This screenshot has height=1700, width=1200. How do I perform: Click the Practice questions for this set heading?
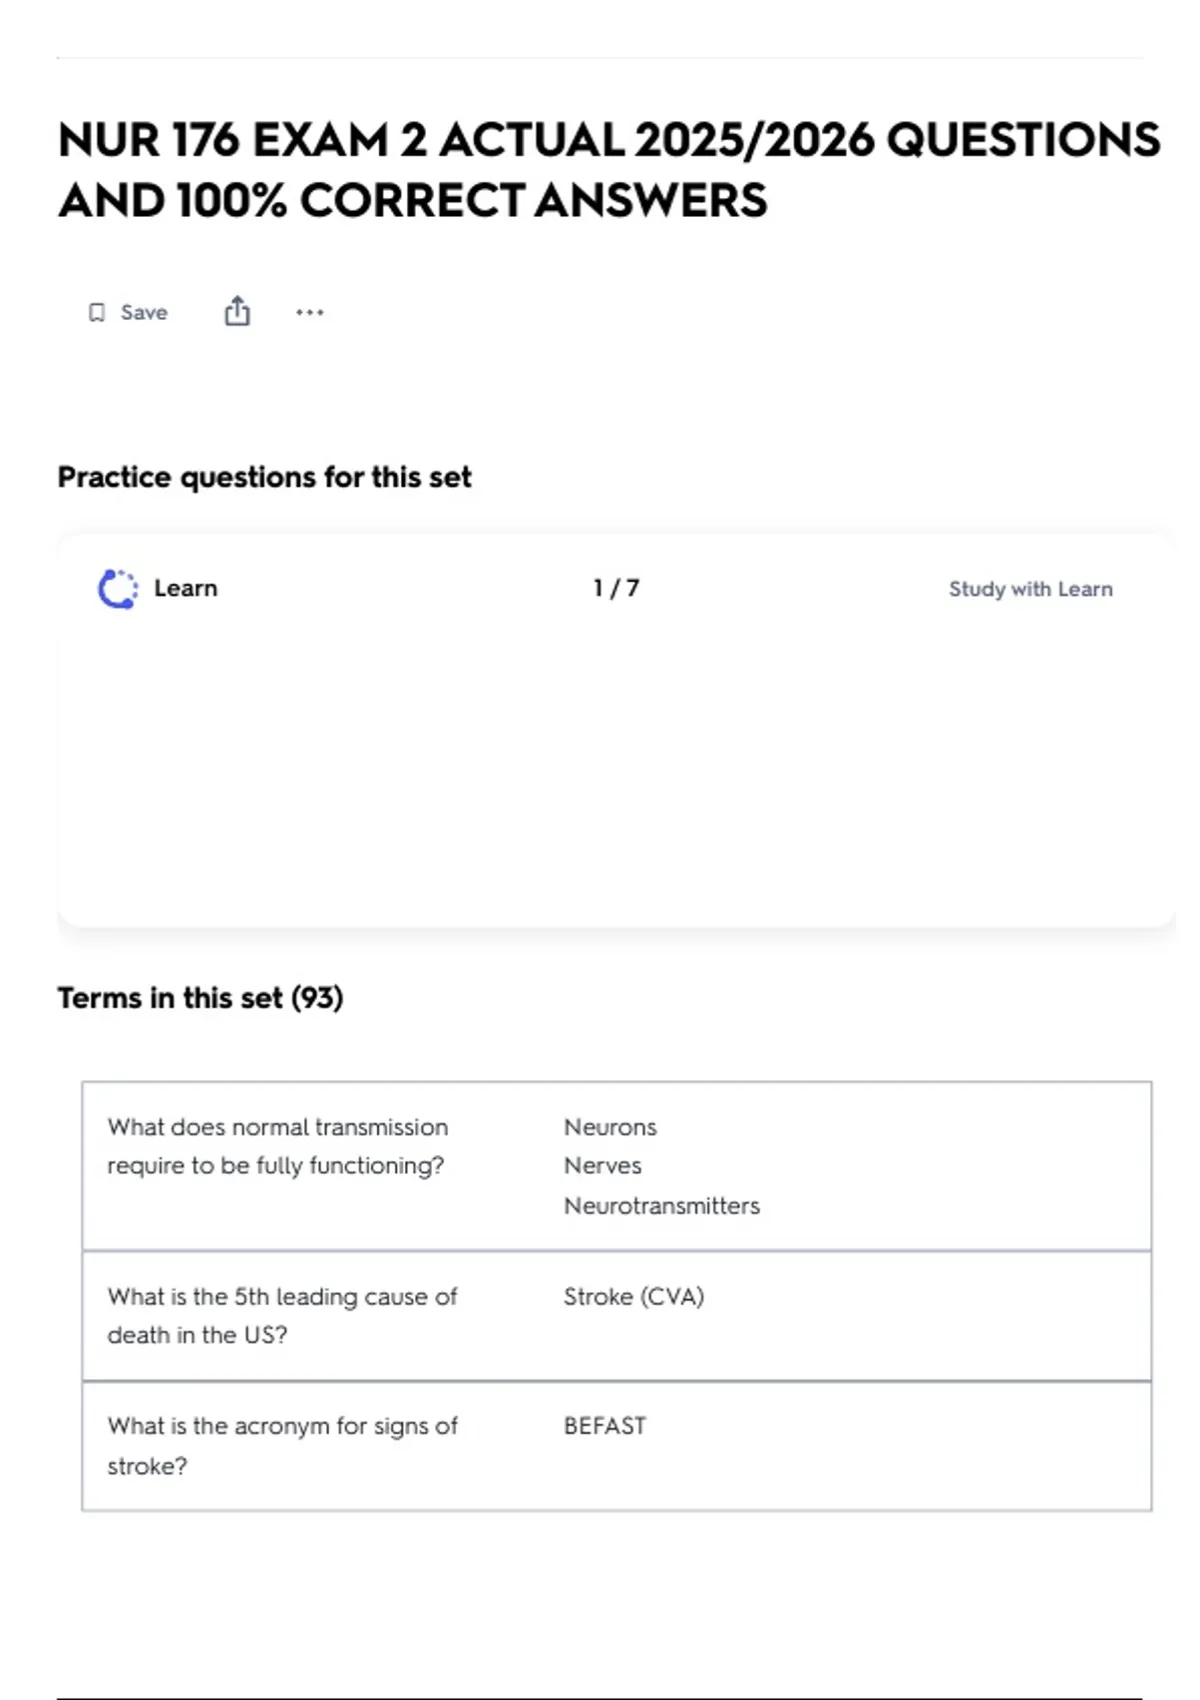click(x=264, y=477)
